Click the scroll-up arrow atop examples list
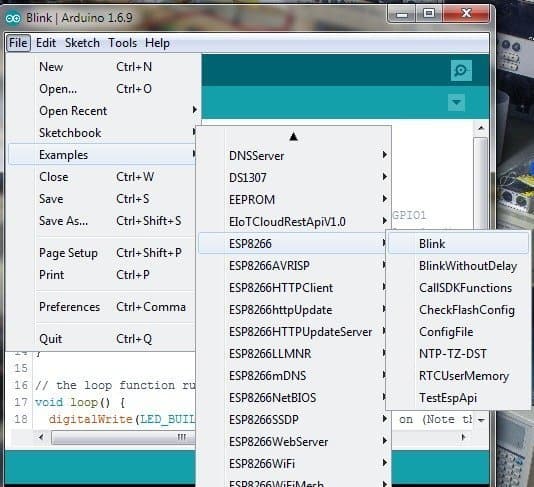Image resolution: width=534 pixels, height=487 pixels. [x=294, y=137]
